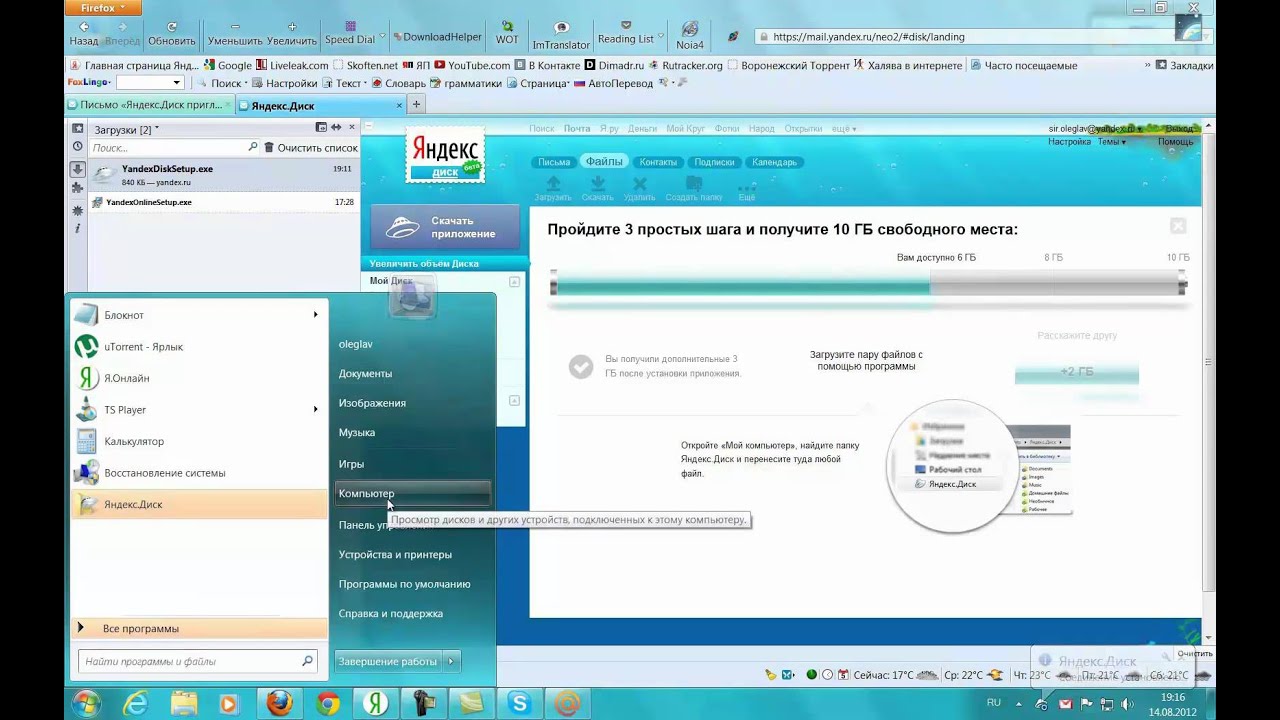Click the +2 ГБ button
The image size is (1280, 720).
[x=1077, y=372]
